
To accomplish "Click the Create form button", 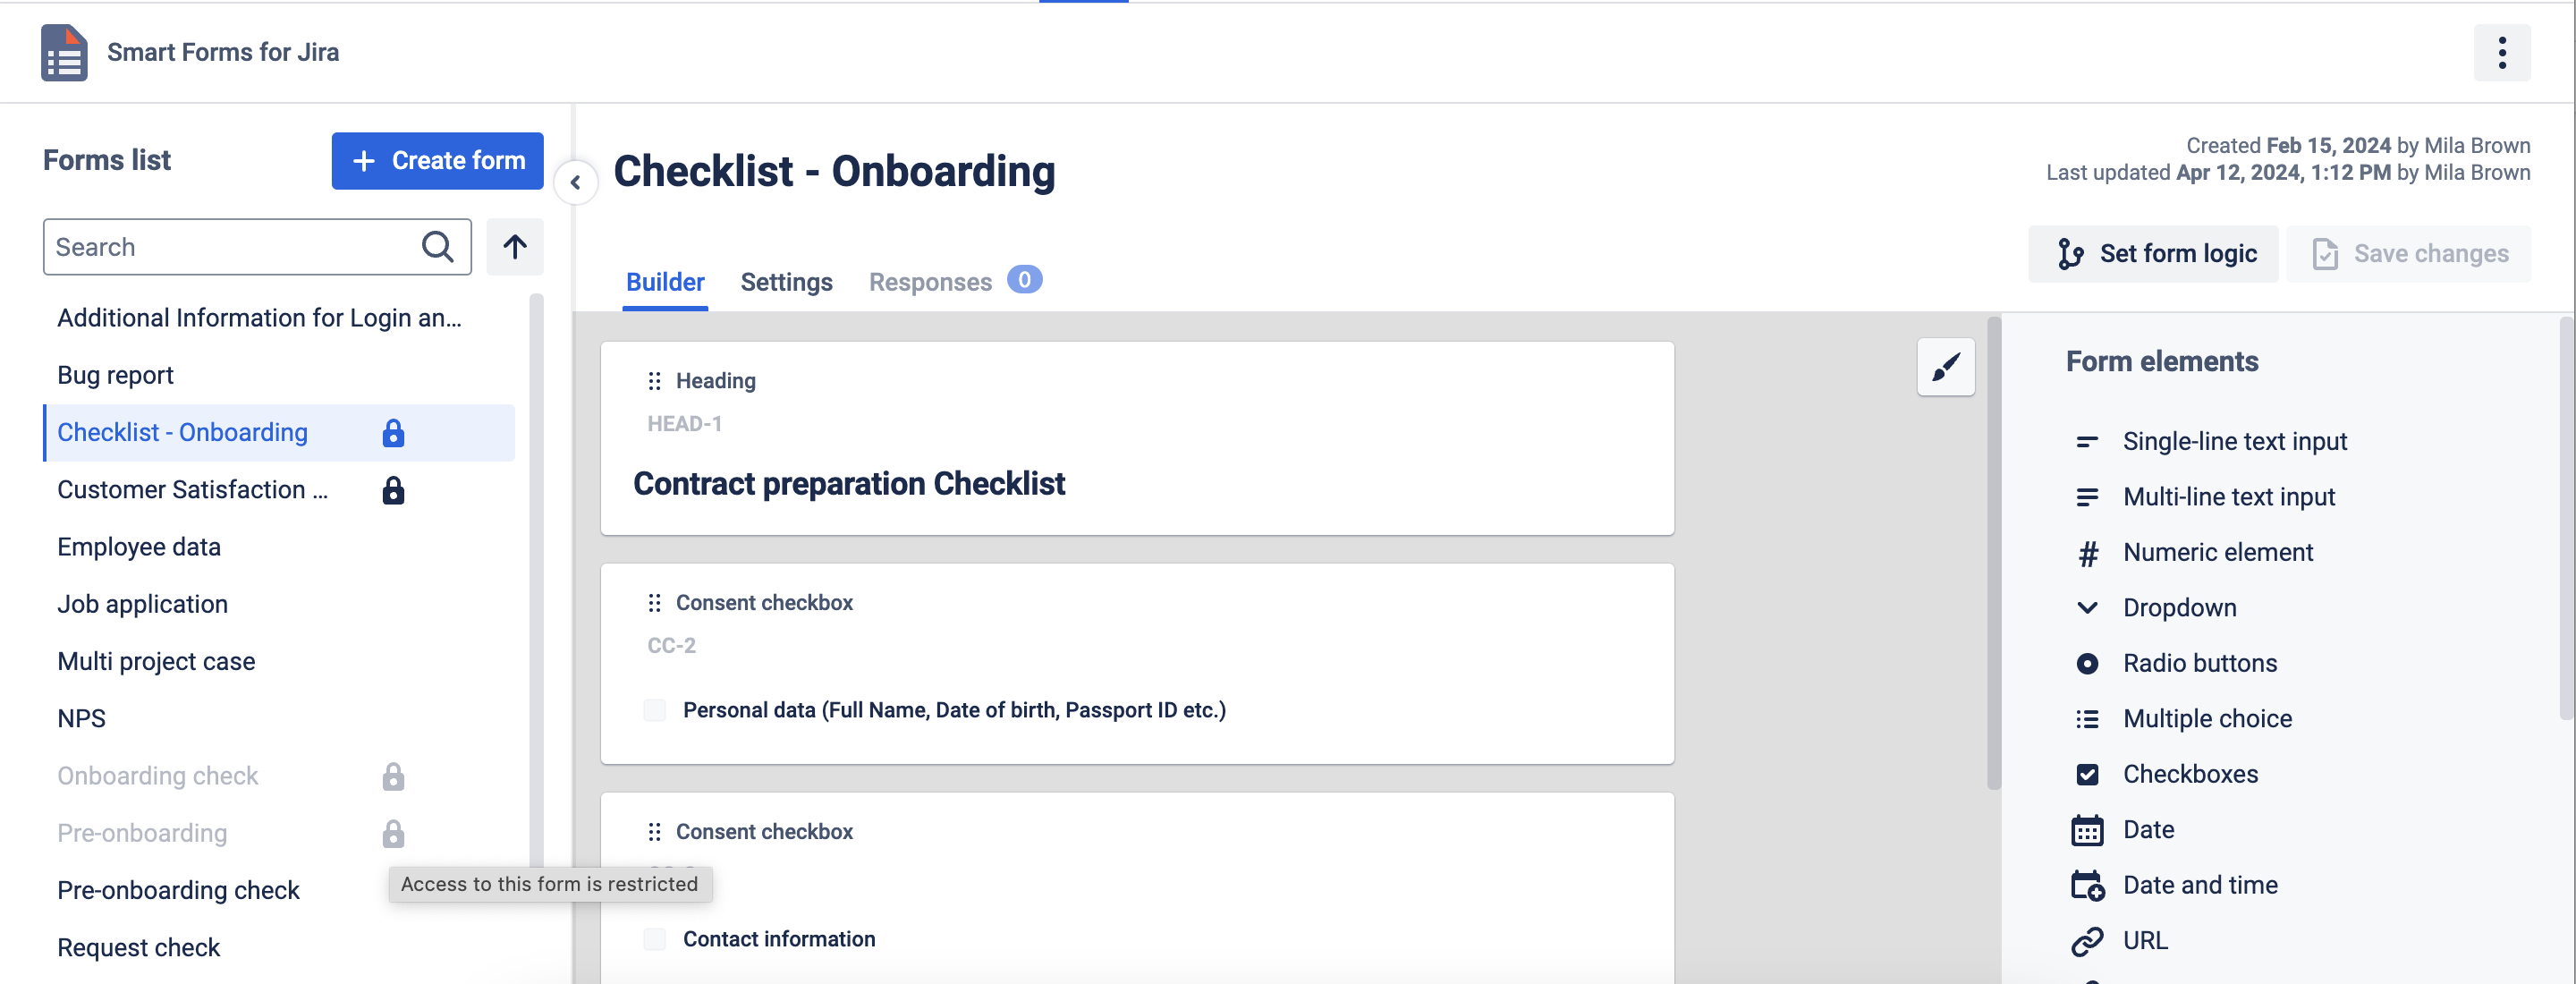I will (x=437, y=161).
